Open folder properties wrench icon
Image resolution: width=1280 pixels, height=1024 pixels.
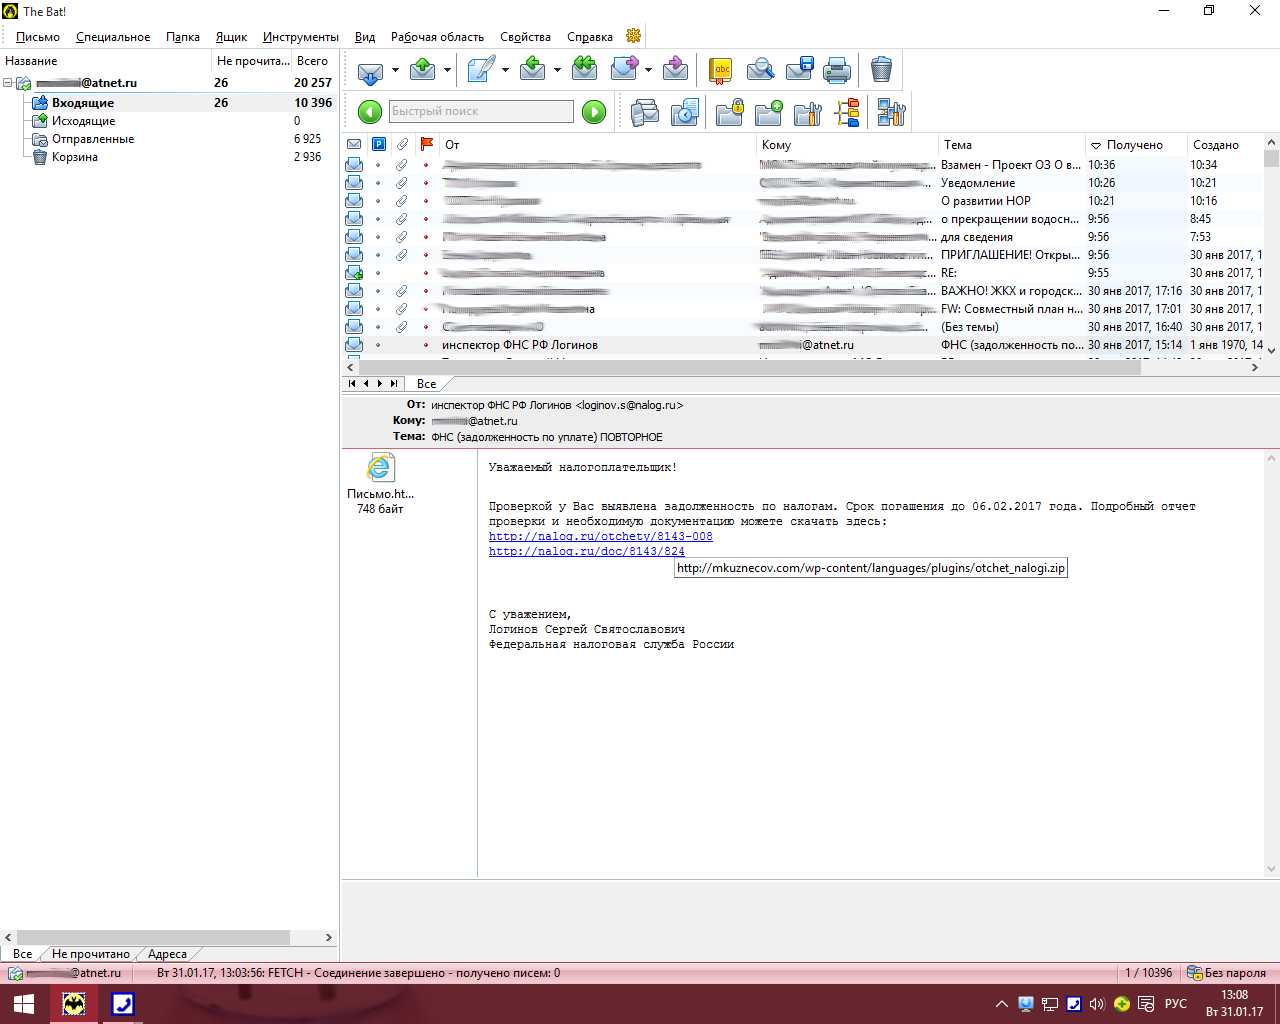coord(808,112)
